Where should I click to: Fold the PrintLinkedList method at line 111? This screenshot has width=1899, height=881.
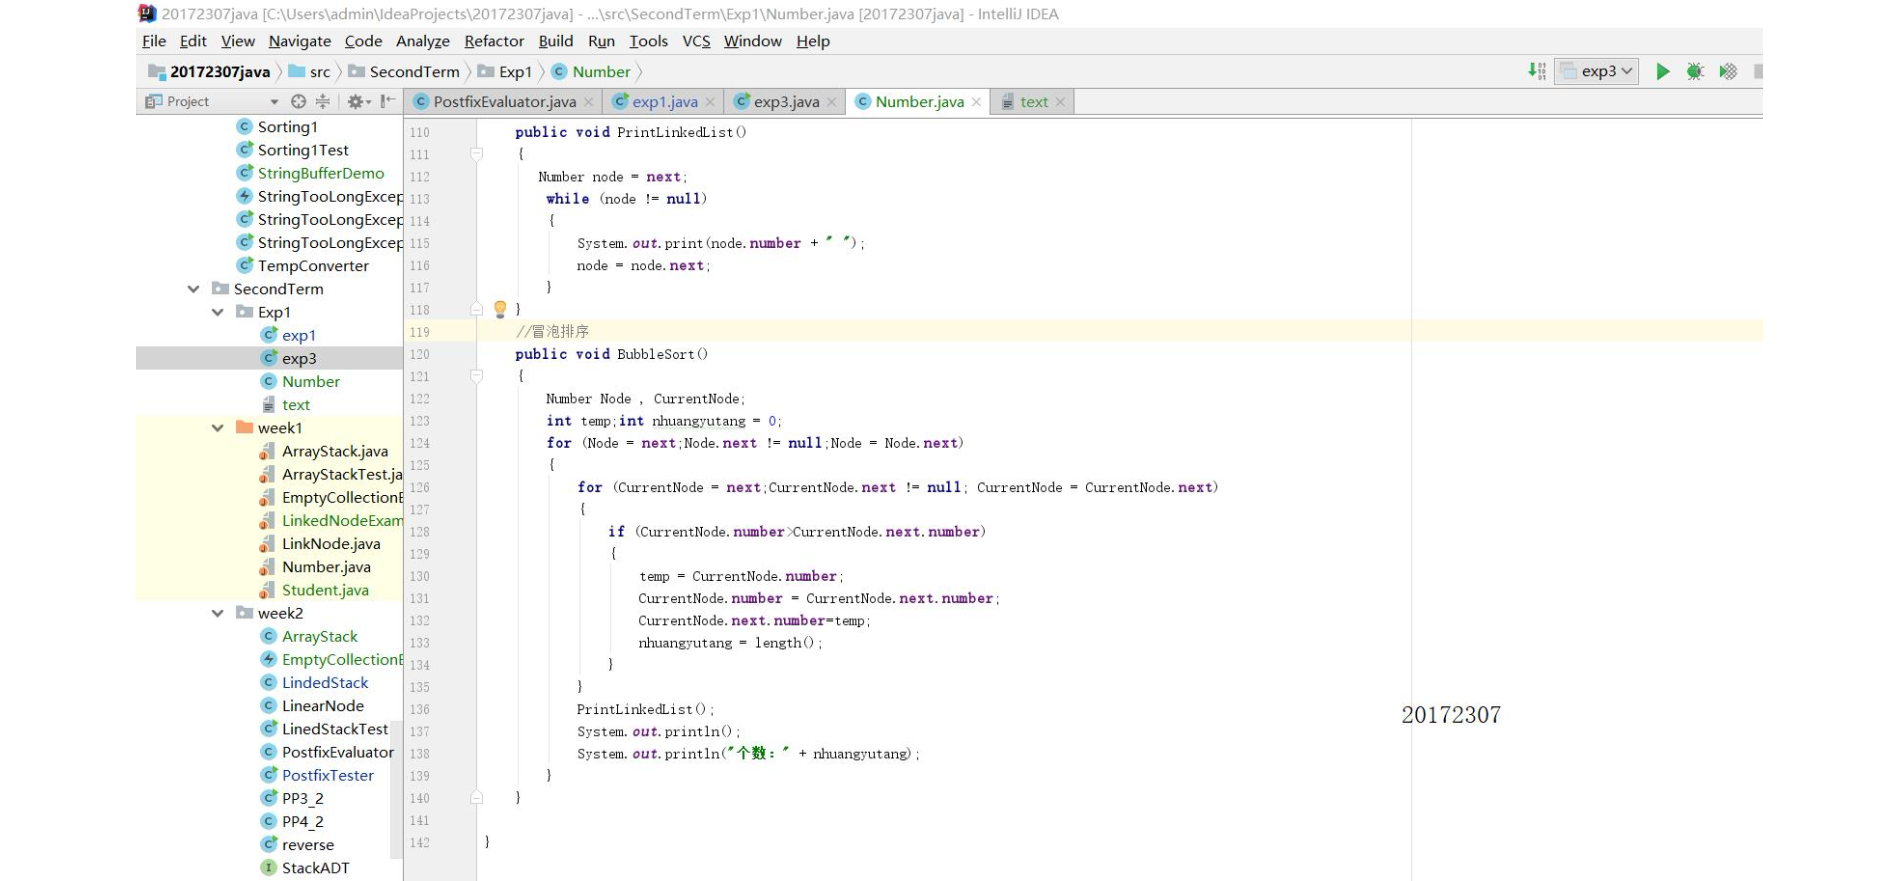477,154
